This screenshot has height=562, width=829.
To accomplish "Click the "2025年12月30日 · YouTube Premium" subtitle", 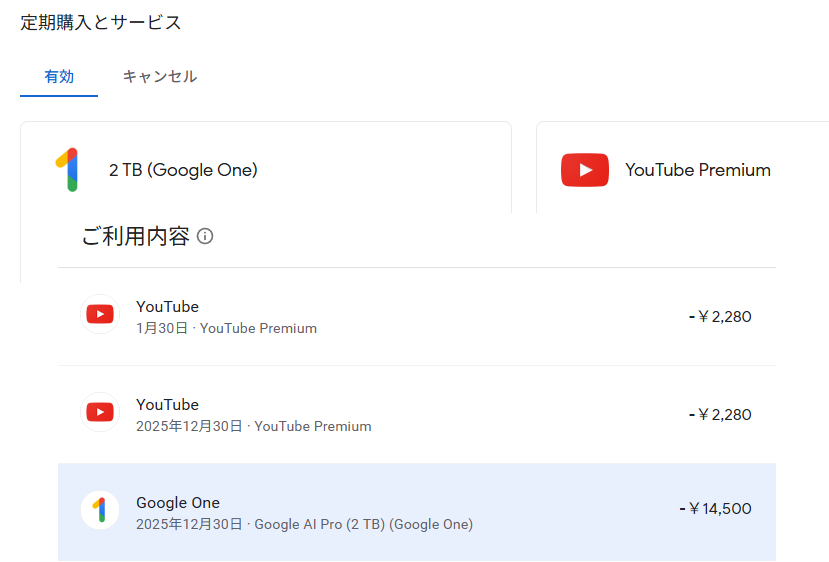I will point(253,426).
